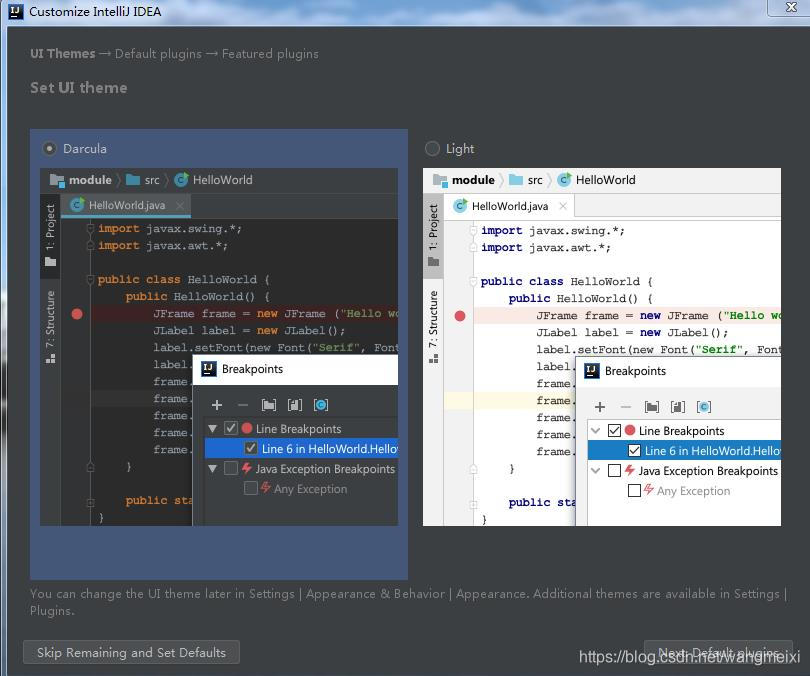Click module folder icon in Light preview
This screenshot has height=676, width=810.
[x=440, y=180]
